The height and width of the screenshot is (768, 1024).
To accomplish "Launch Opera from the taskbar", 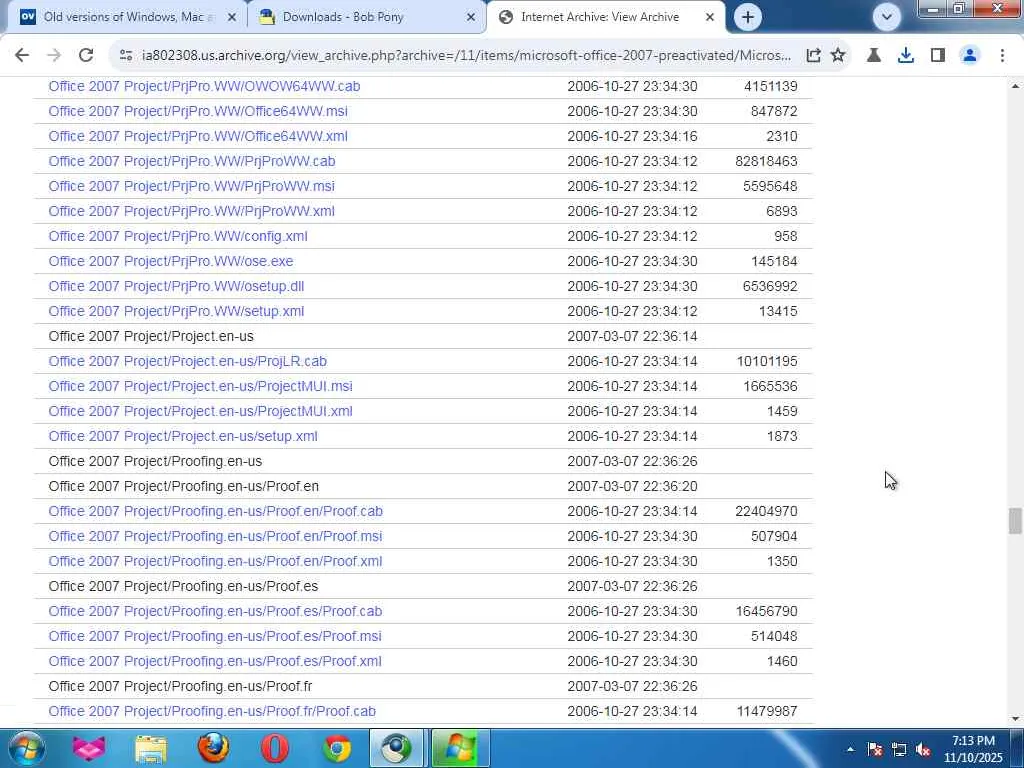I will [x=275, y=748].
